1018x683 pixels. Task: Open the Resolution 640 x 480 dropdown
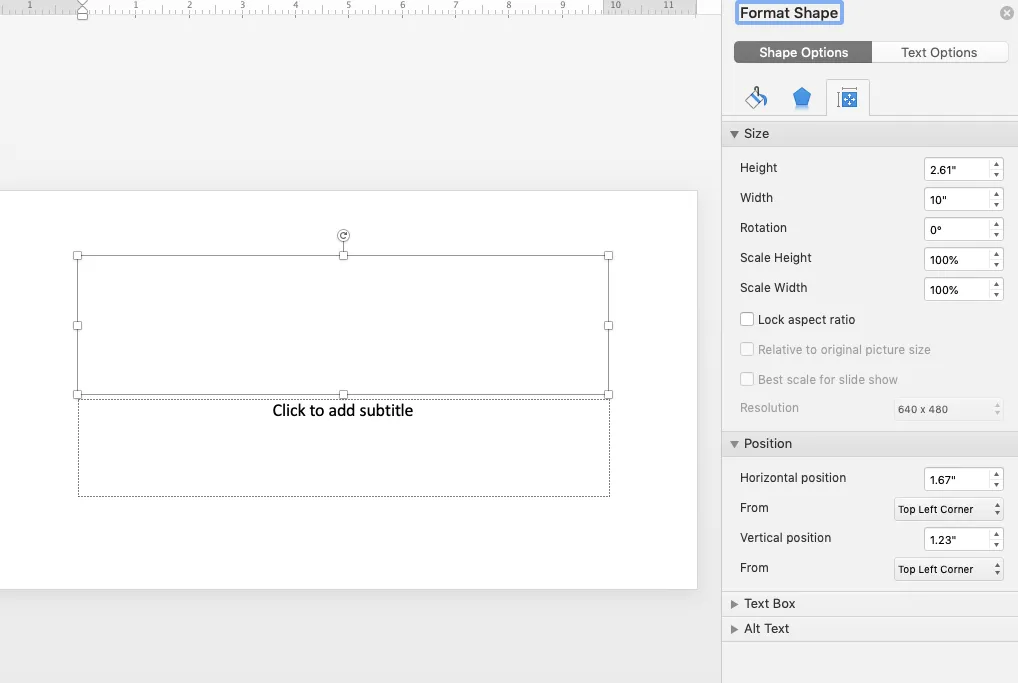[x=949, y=409]
